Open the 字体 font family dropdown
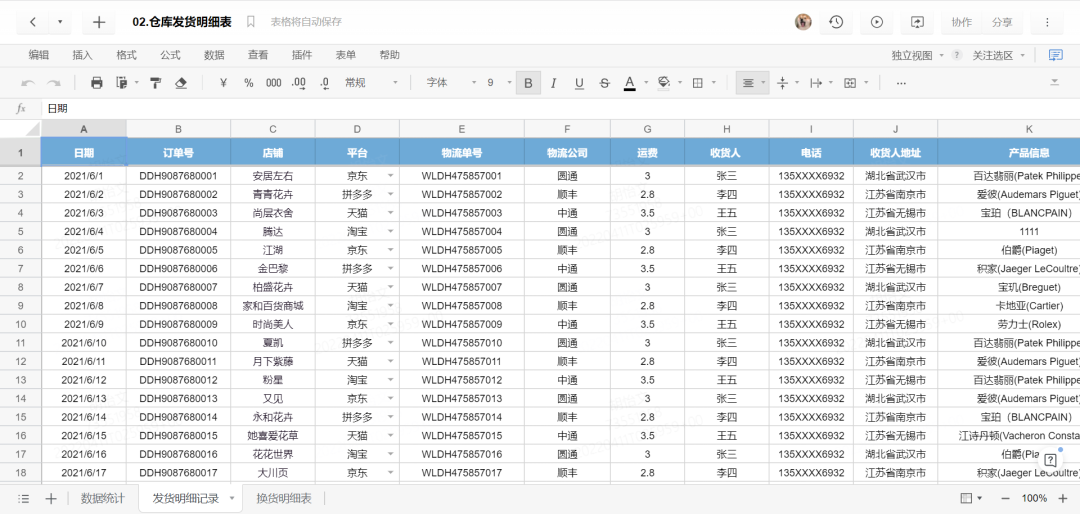Image resolution: width=1080 pixels, height=514 pixels. click(451, 83)
